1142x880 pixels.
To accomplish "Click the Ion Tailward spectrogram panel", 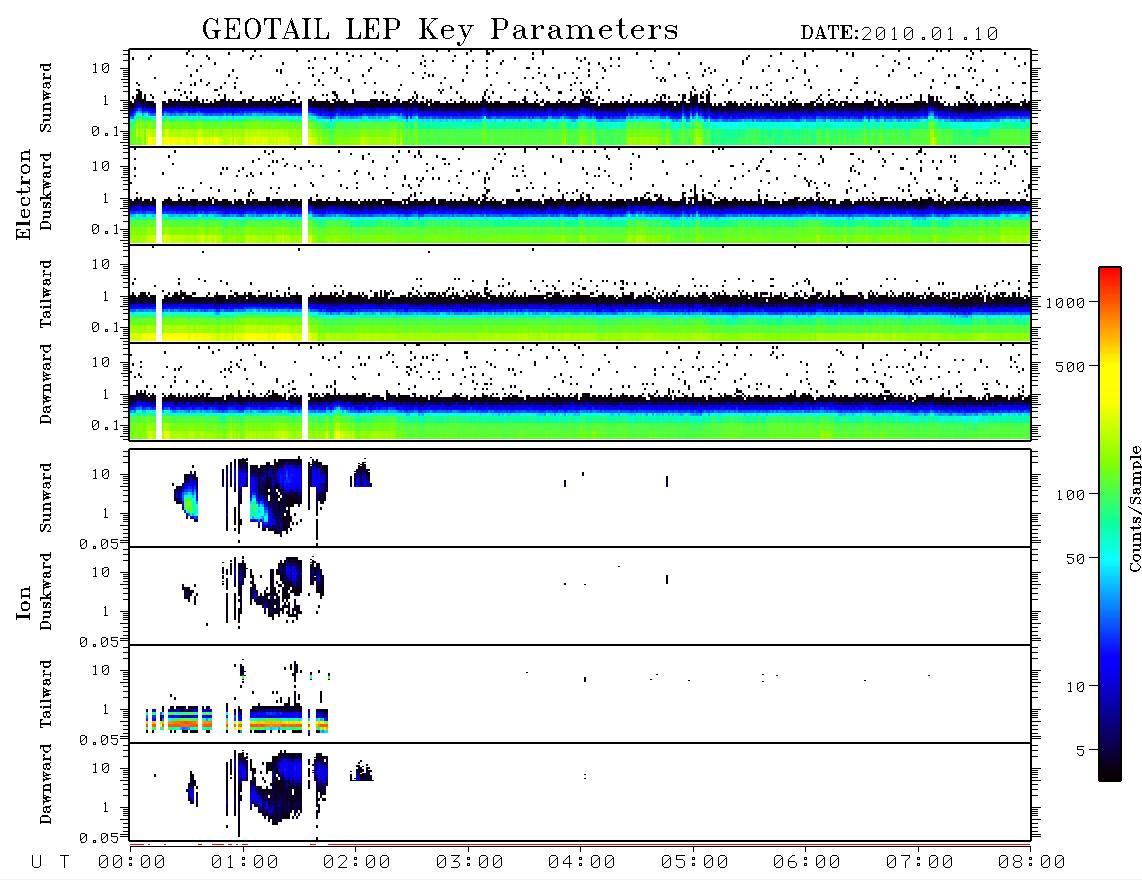I will click(580, 694).
